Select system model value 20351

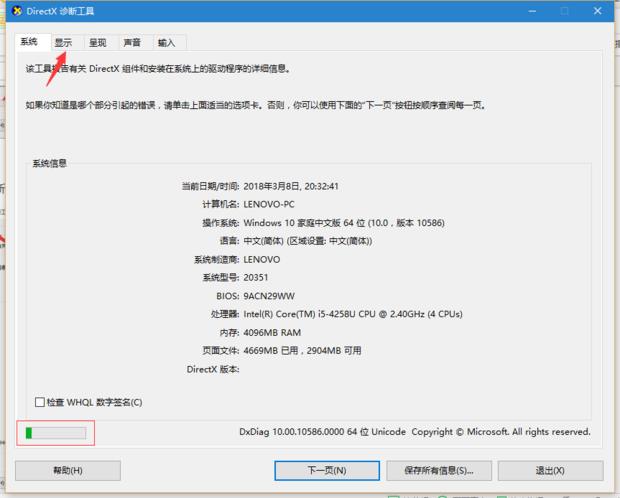point(256,278)
